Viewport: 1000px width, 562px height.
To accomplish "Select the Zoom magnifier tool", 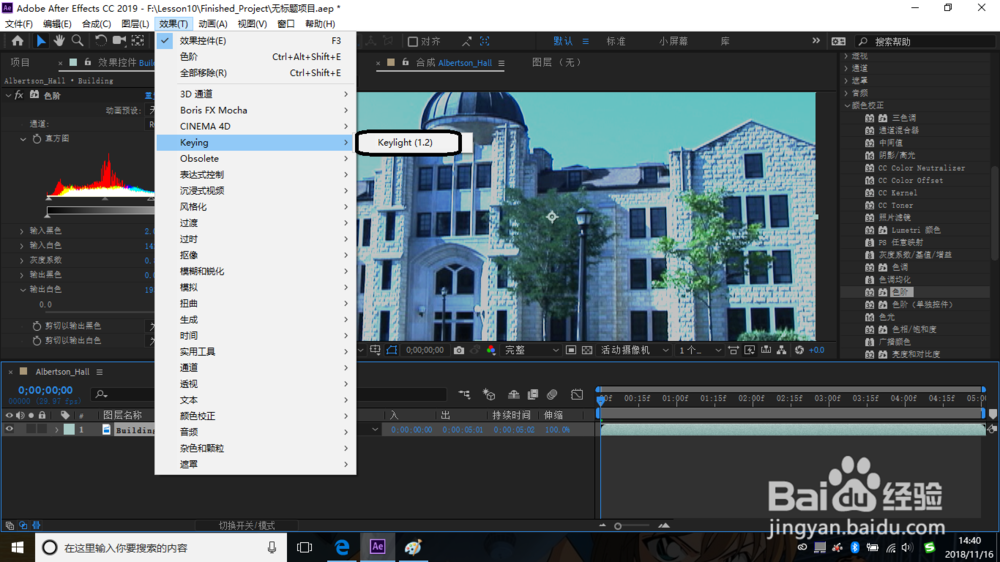I will pos(77,41).
